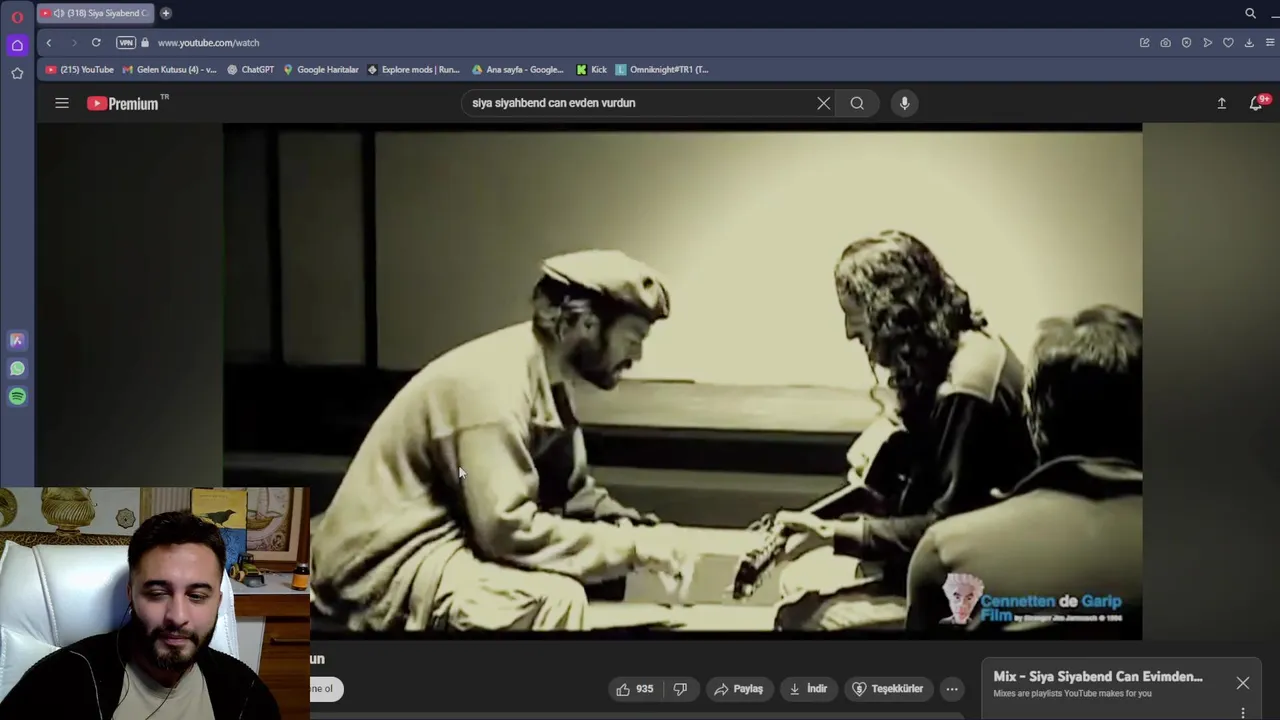Viewport: 1280px width, 720px height.
Task: Reload the YouTube page
Action: pos(96,43)
